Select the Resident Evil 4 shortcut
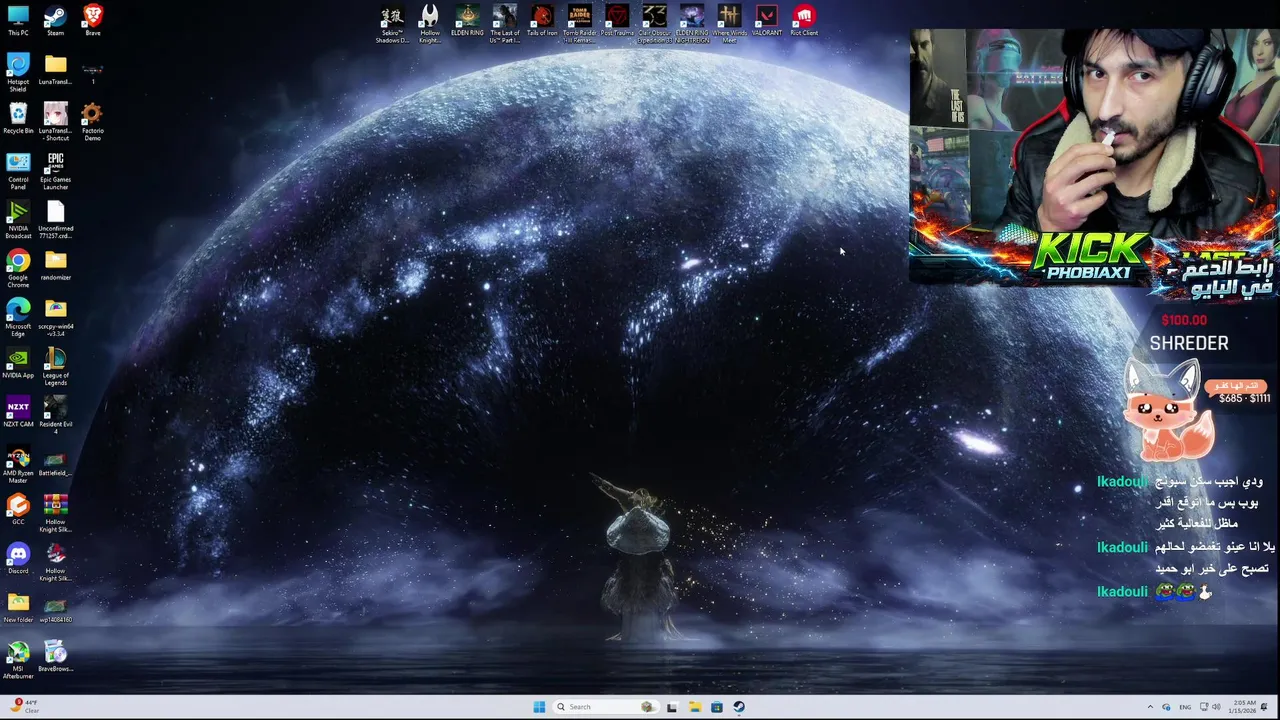 pos(55,416)
